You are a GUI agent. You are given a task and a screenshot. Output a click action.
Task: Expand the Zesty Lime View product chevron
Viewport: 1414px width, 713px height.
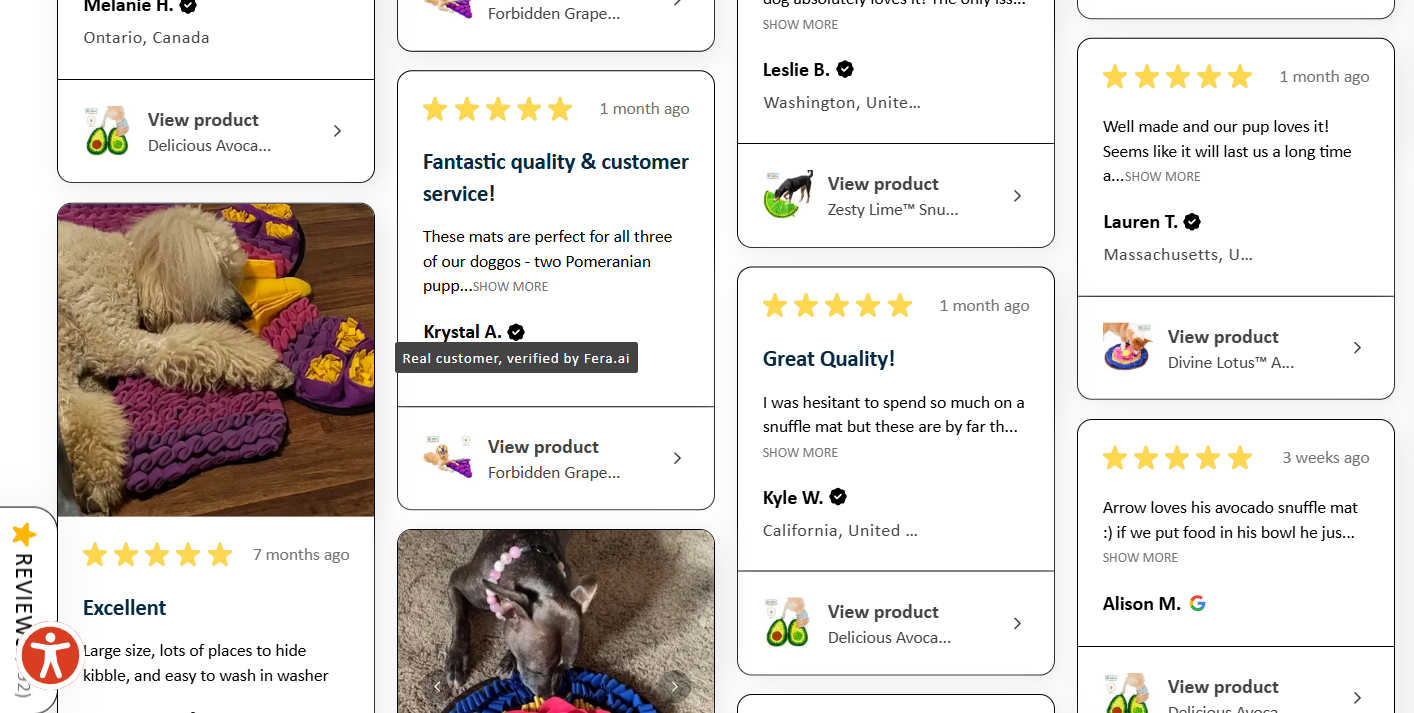pos(1017,195)
